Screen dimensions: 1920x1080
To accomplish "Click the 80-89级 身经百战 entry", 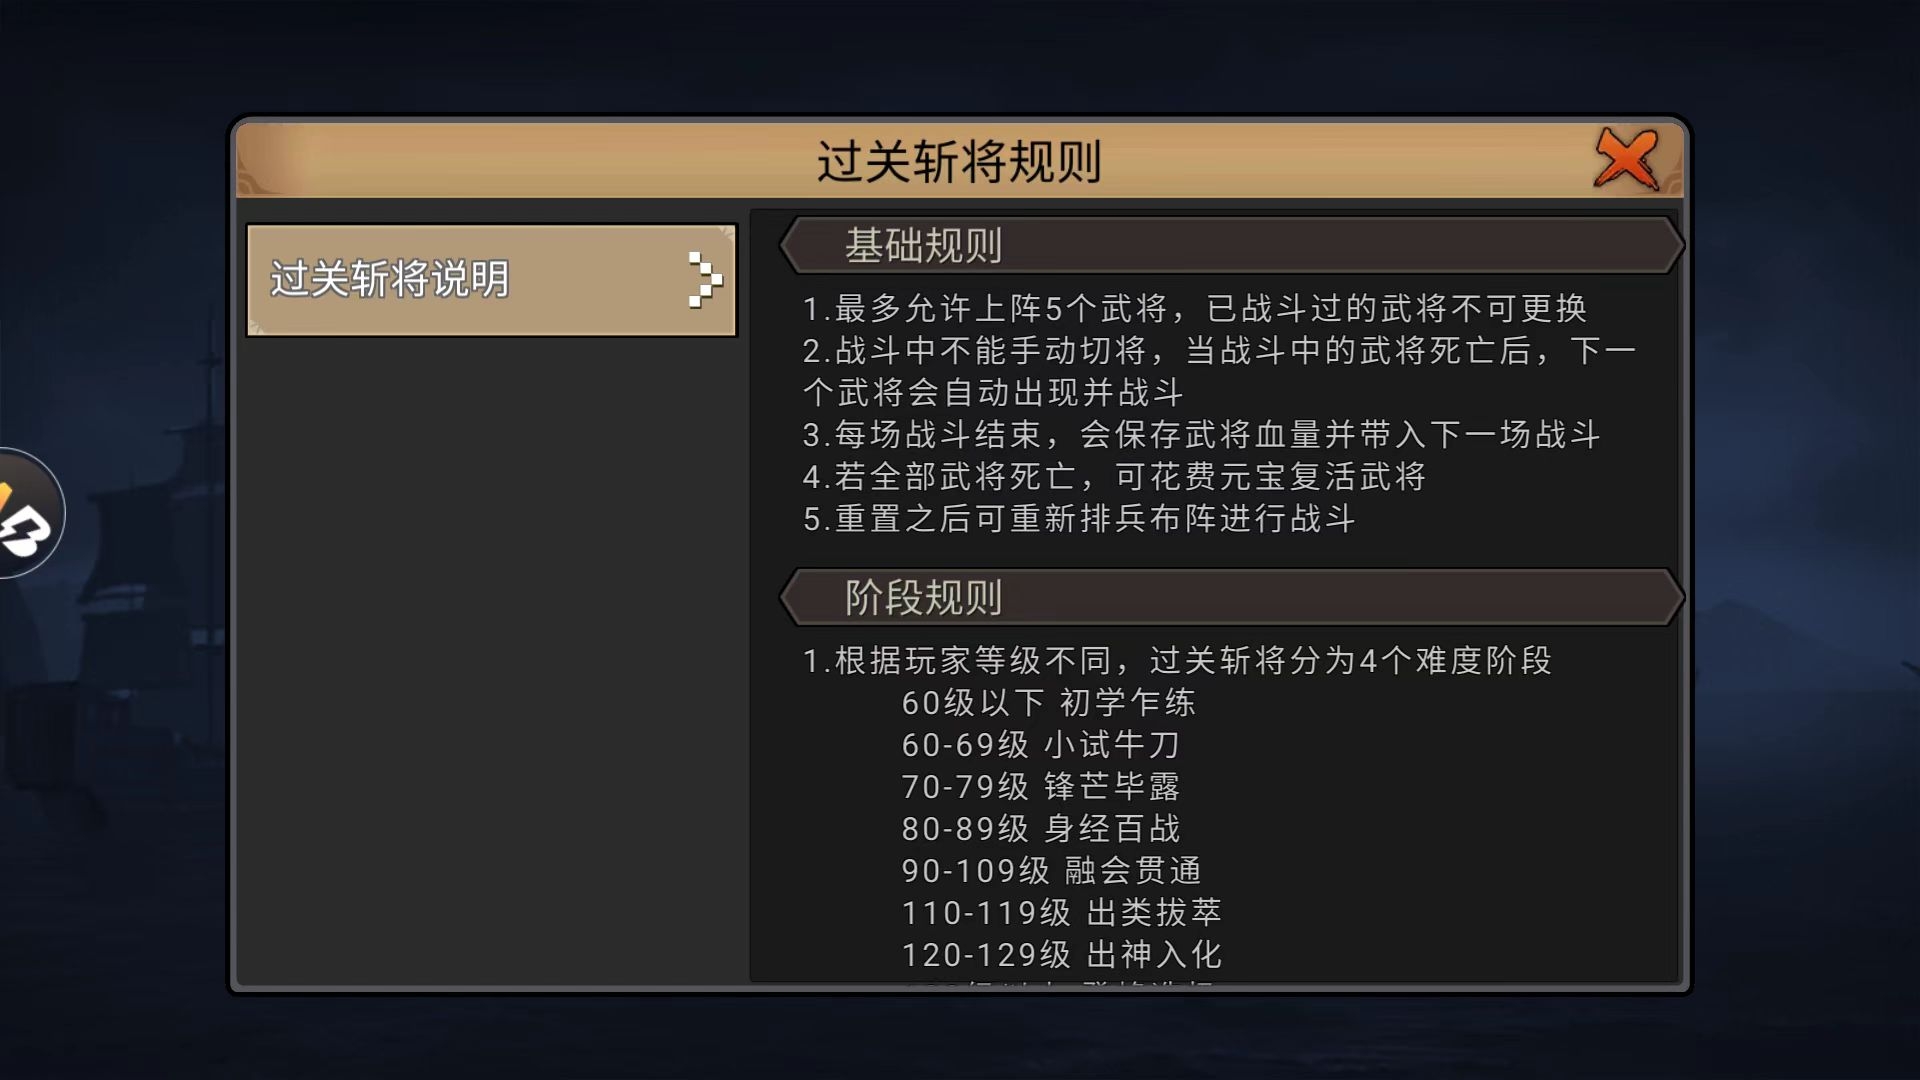I will pos(1041,828).
